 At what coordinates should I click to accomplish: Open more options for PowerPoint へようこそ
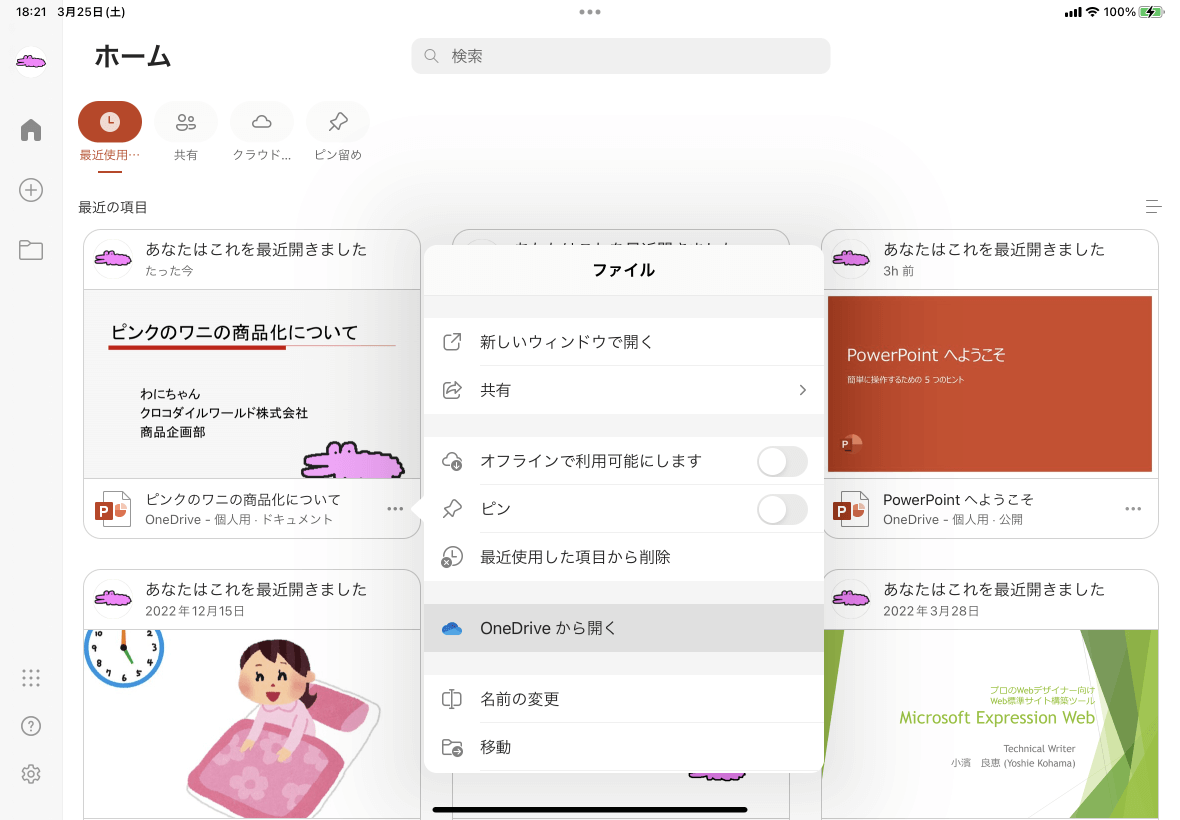[1133, 509]
